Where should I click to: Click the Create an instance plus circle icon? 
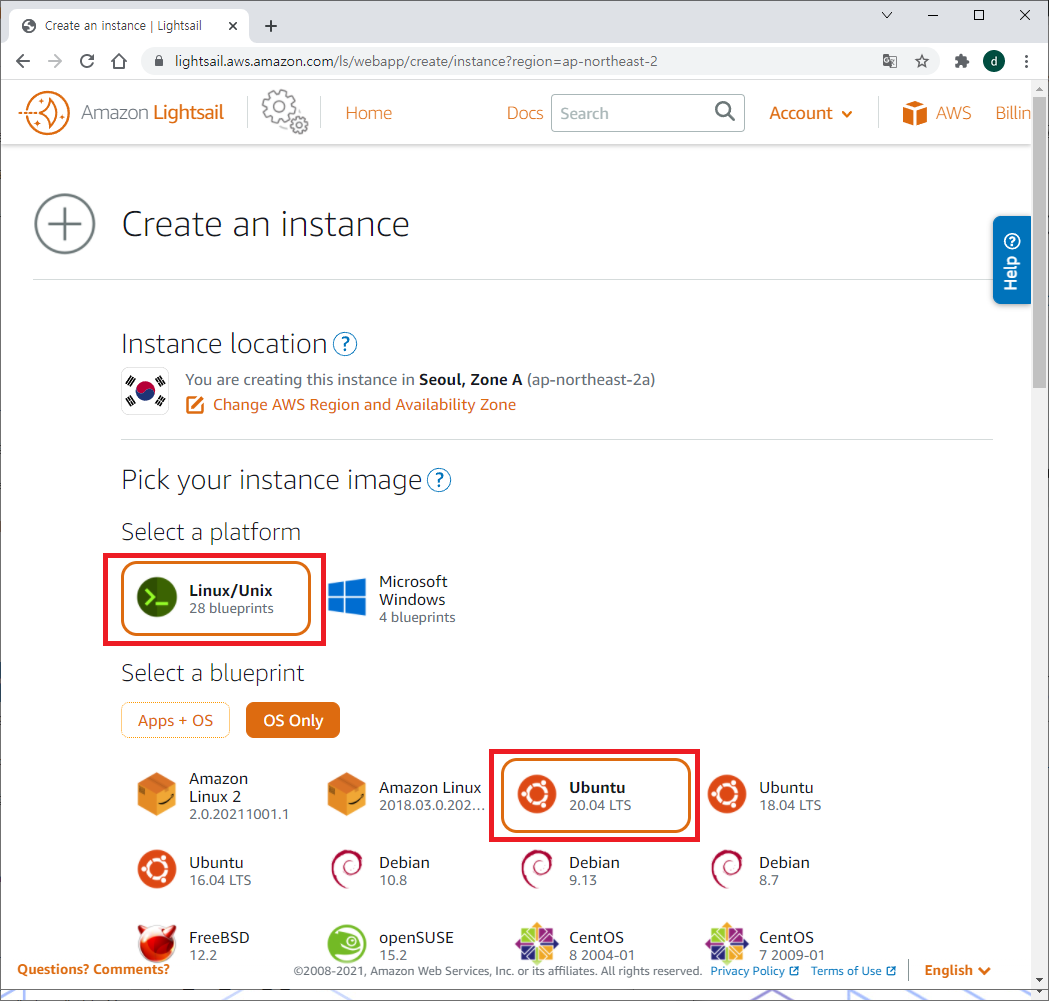(x=64, y=223)
